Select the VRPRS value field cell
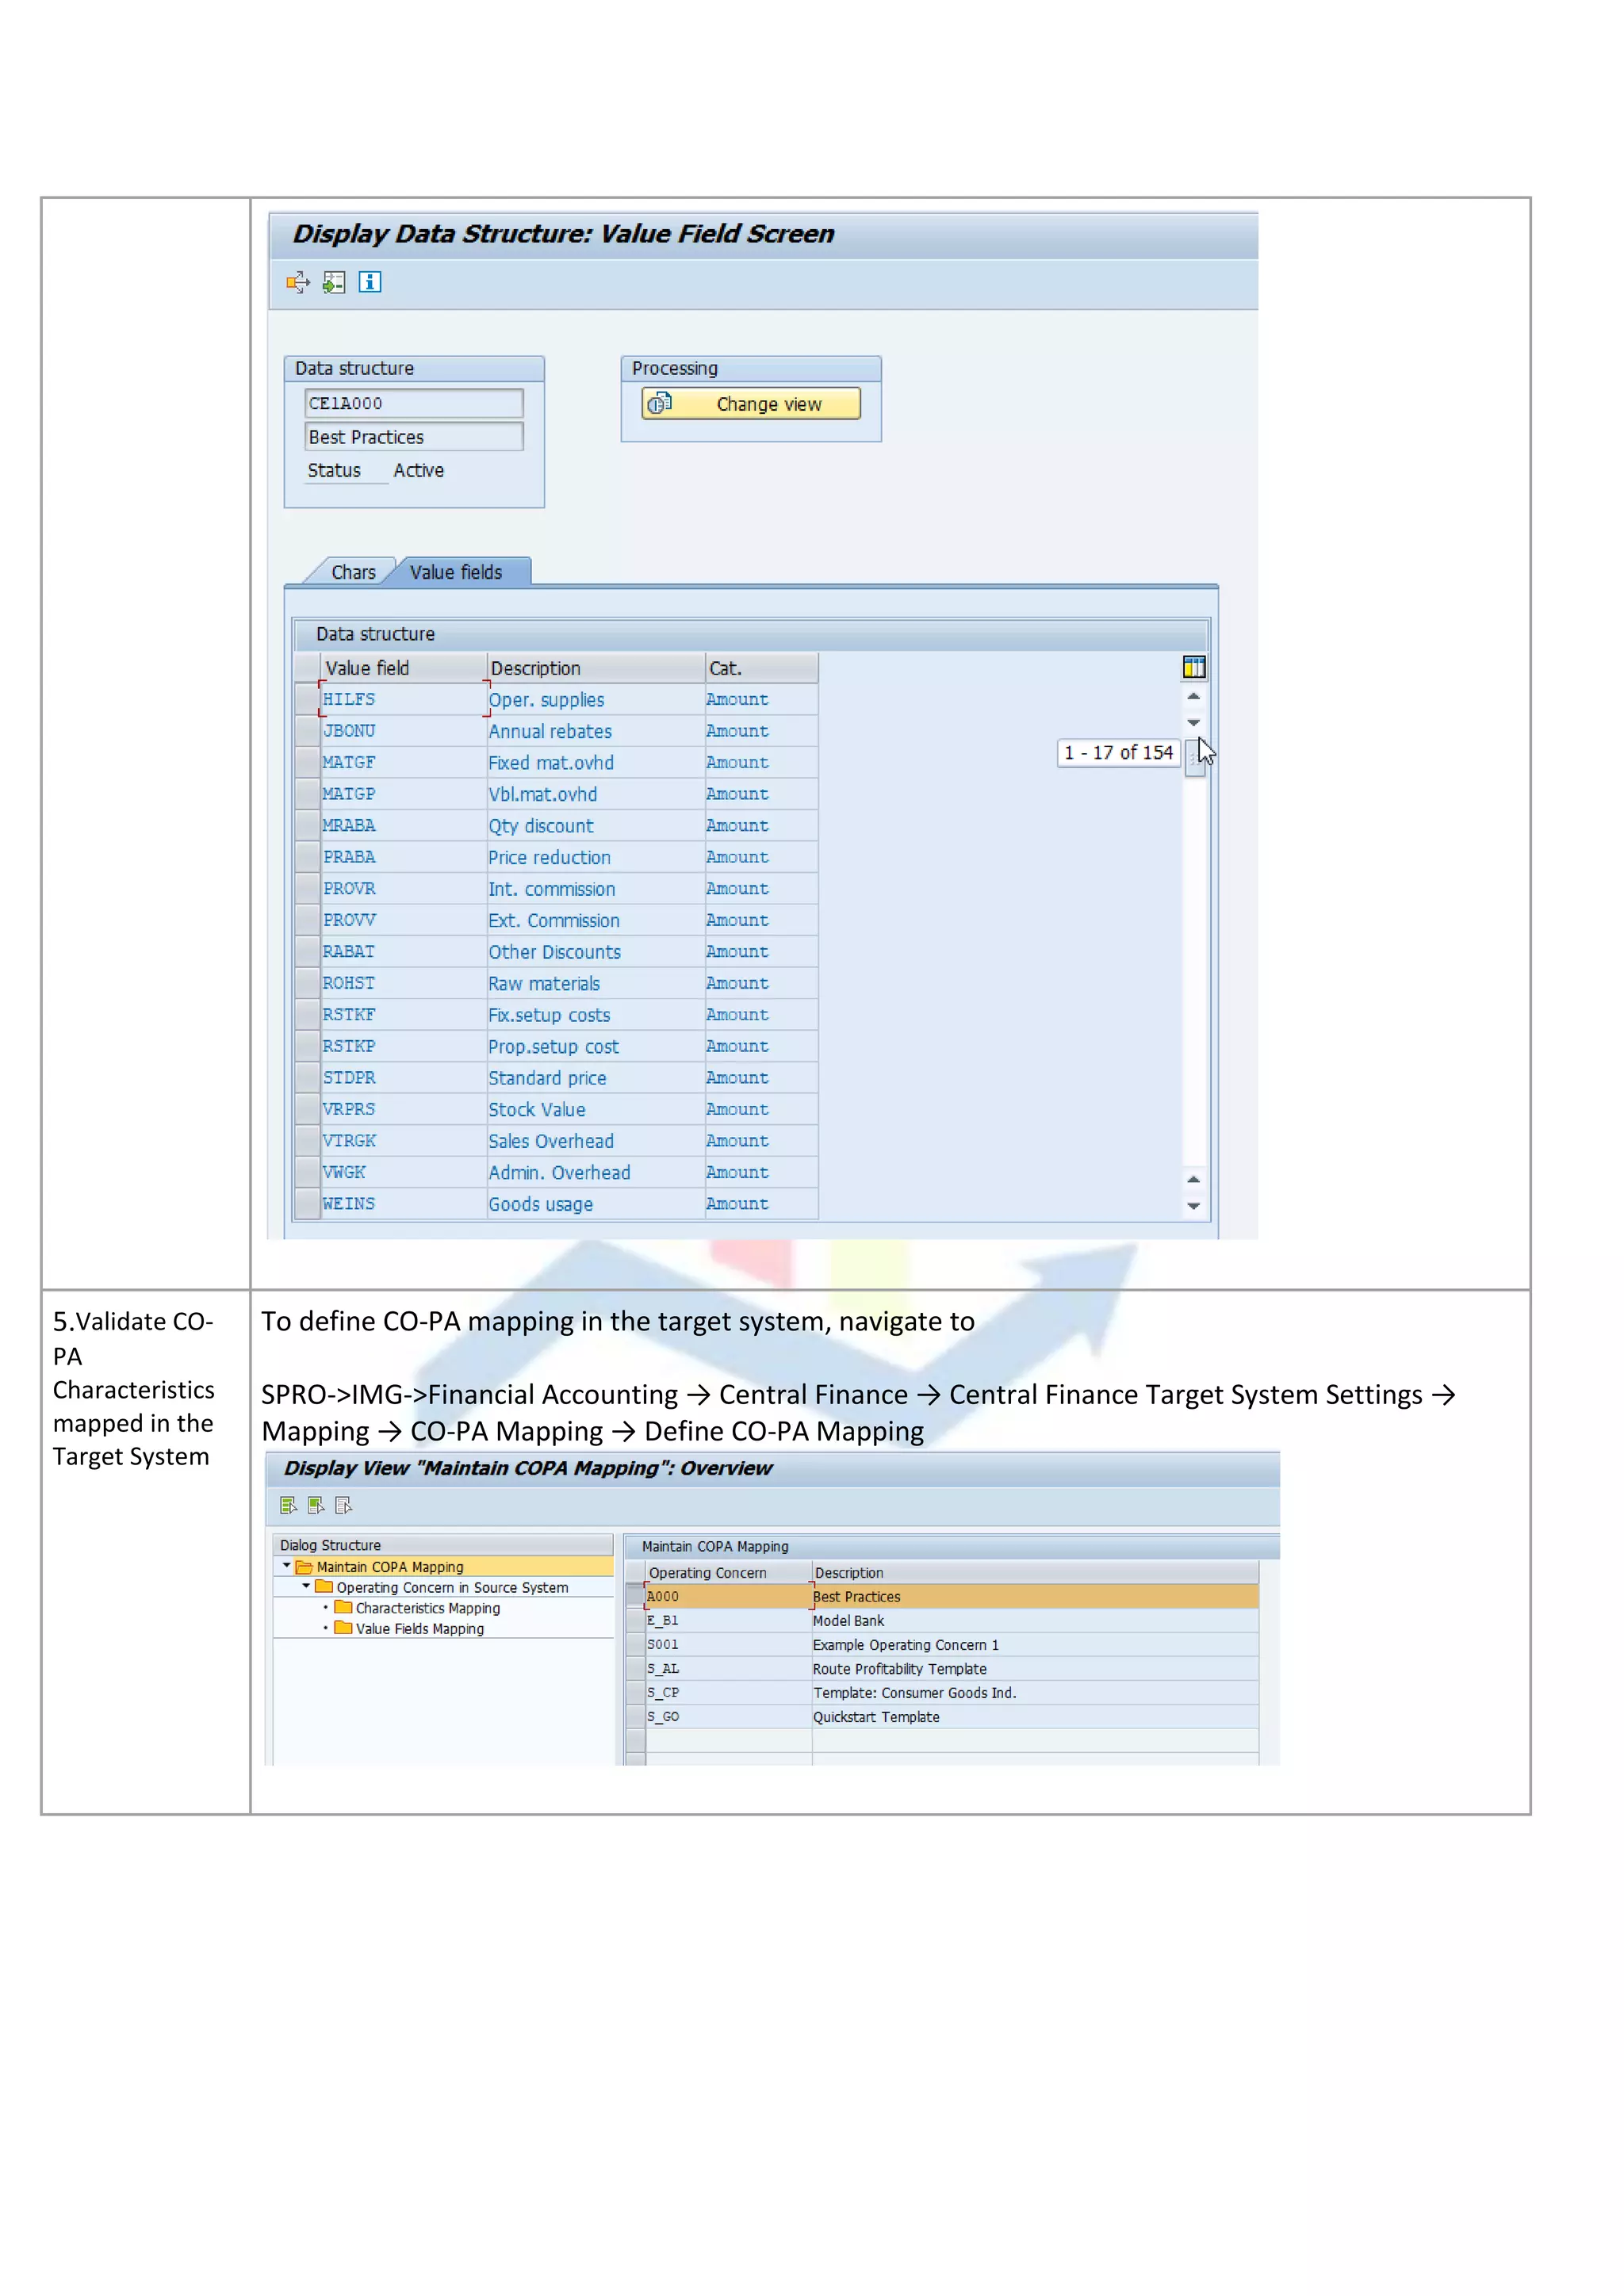Viewport: 1624px width, 2296px height. point(403,1110)
